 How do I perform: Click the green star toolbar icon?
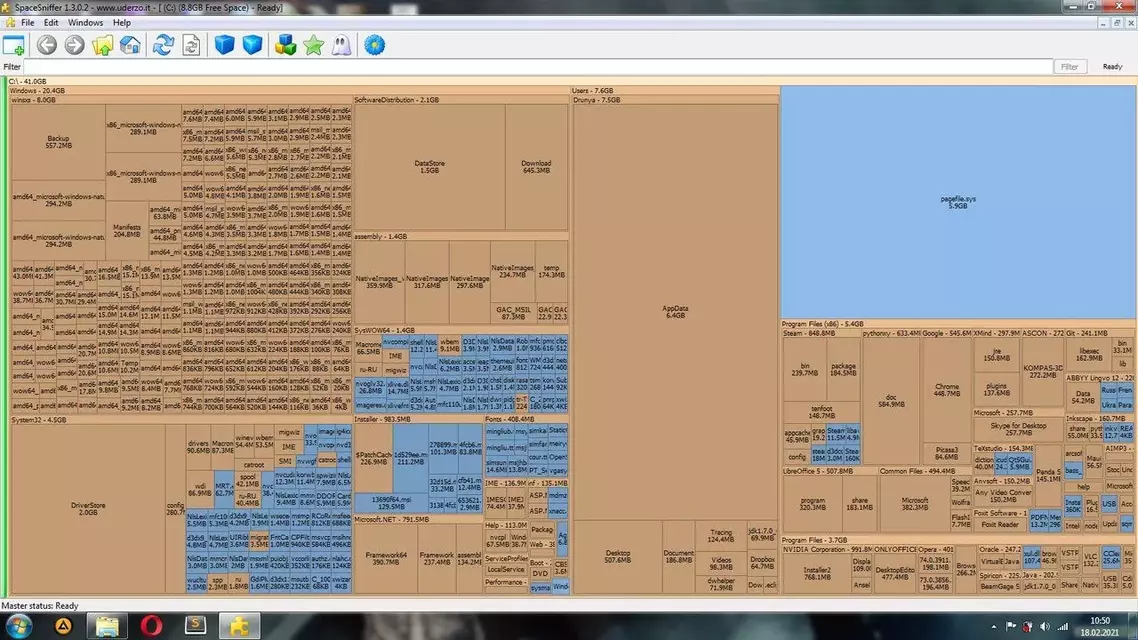[314, 45]
